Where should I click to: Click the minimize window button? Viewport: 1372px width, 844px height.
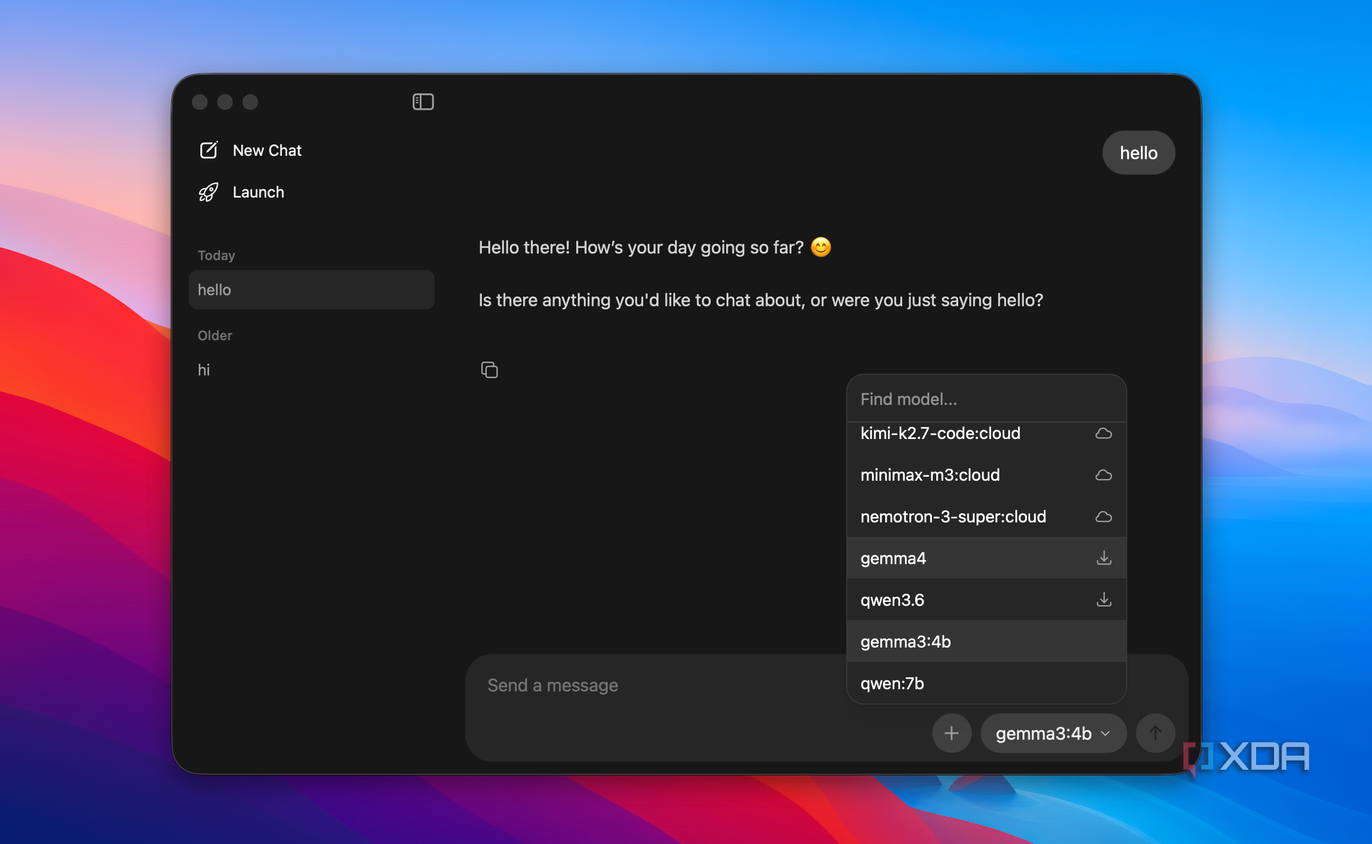point(225,102)
